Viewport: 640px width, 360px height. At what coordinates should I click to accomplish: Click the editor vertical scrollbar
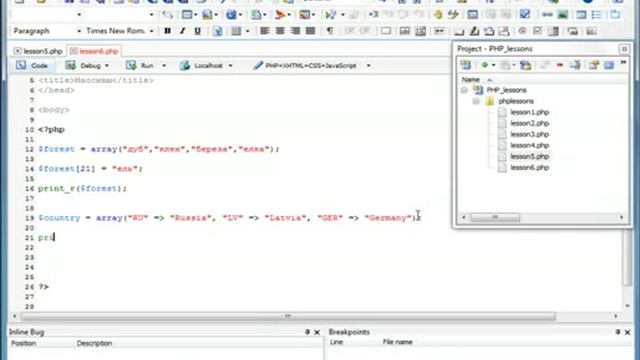pyautogui.click(x=627, y=257)
